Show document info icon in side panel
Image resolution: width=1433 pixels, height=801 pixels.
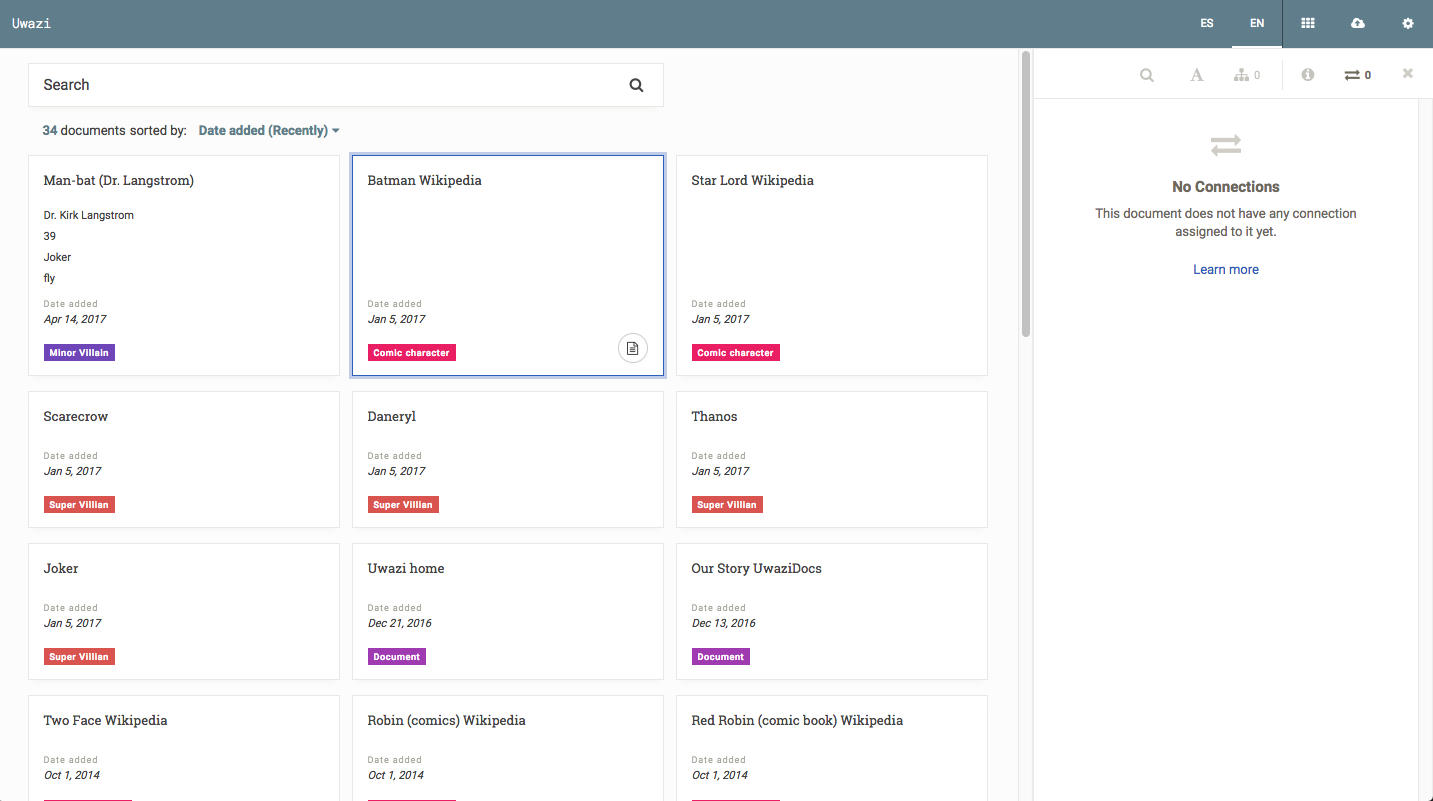click(x=1308, y=75)
